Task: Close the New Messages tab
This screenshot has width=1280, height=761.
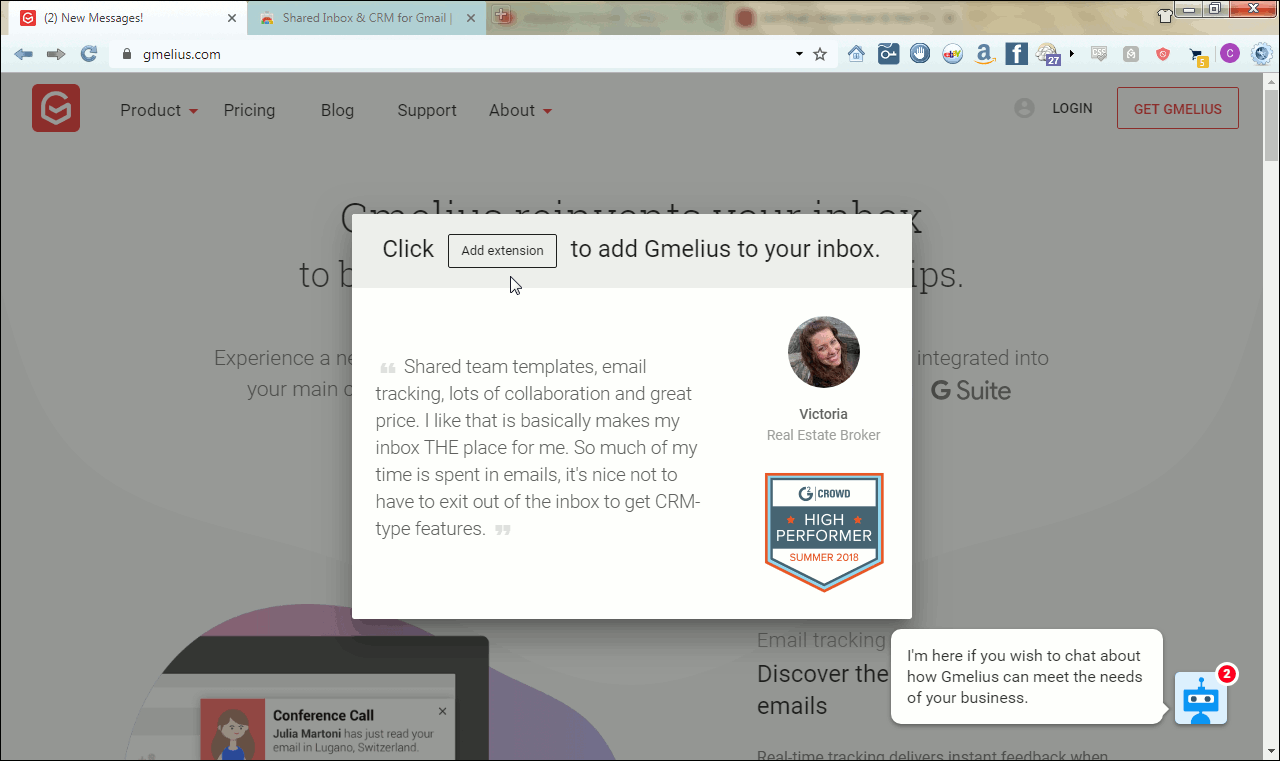Action: click(x=232, y=18)
